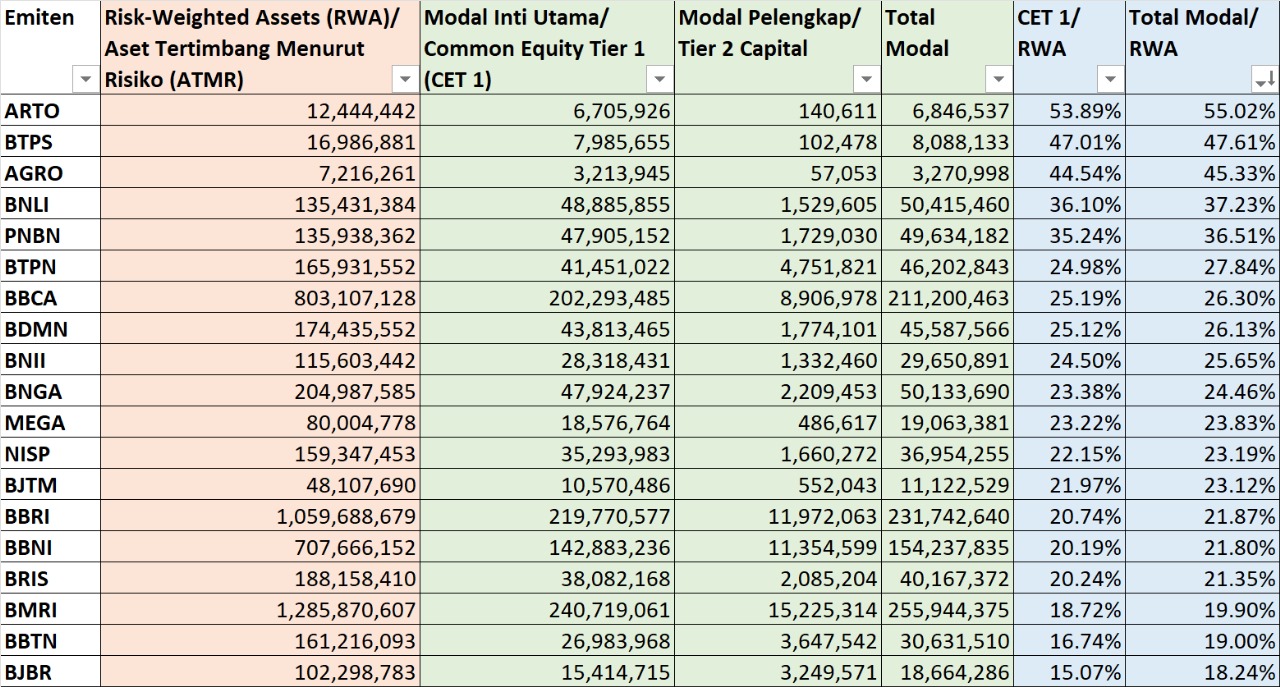Select the Risk-Weighted Assets (RWA) header cell
This screenshot has height=687, width=1280.
click(x=260, y=48)
